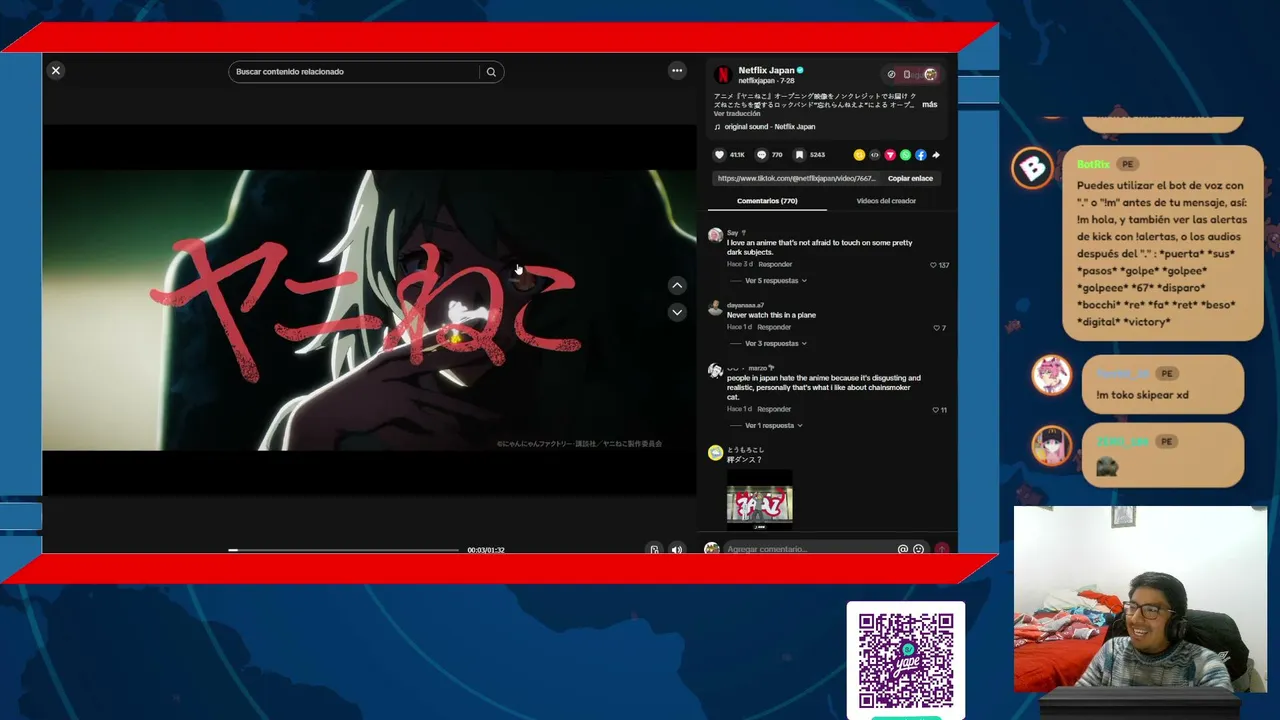Click the share arrow for more options

pyautogui.click(x=936, y=155)
